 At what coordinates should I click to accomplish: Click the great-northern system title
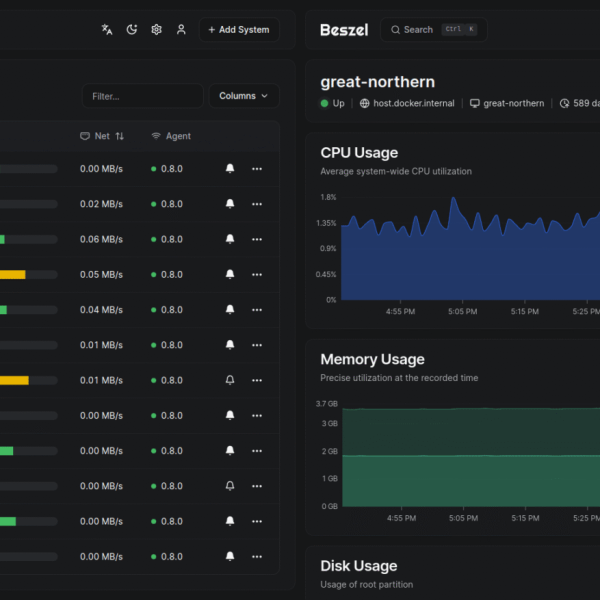tap(378, 82)
